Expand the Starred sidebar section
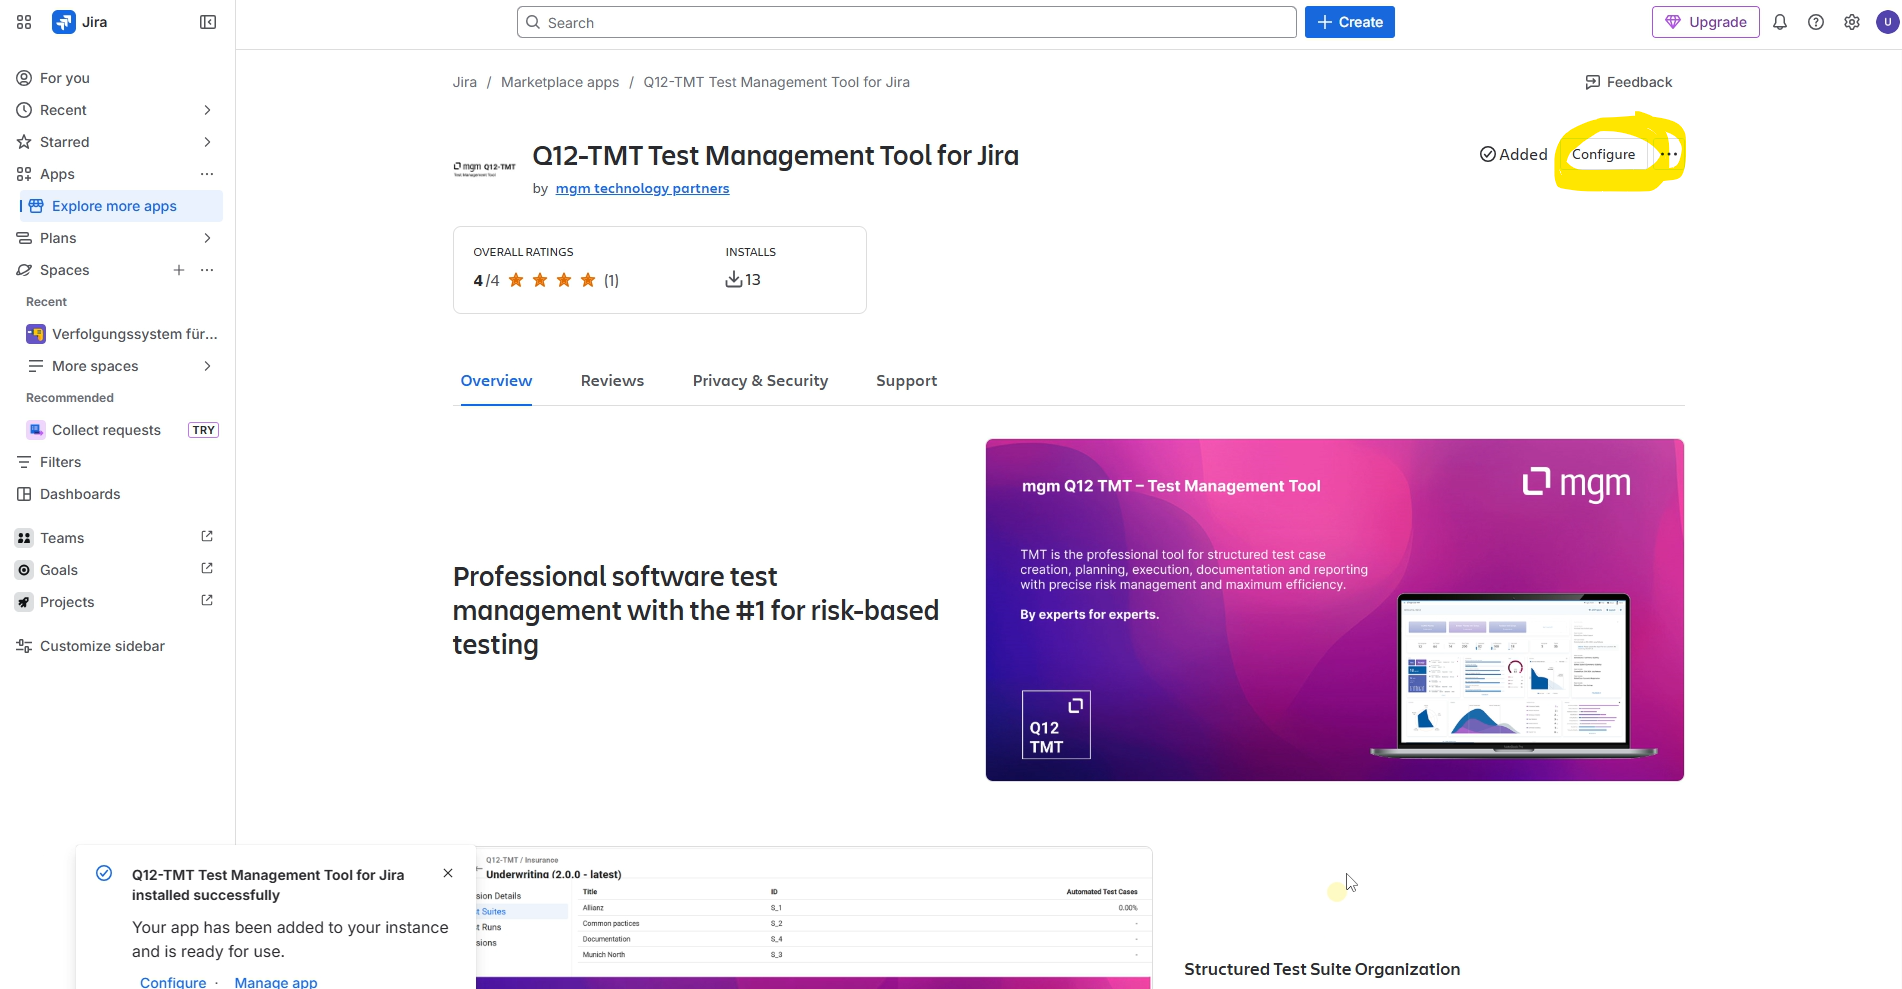The width and height of the screenshot is (1902, 989). point(207,142)
